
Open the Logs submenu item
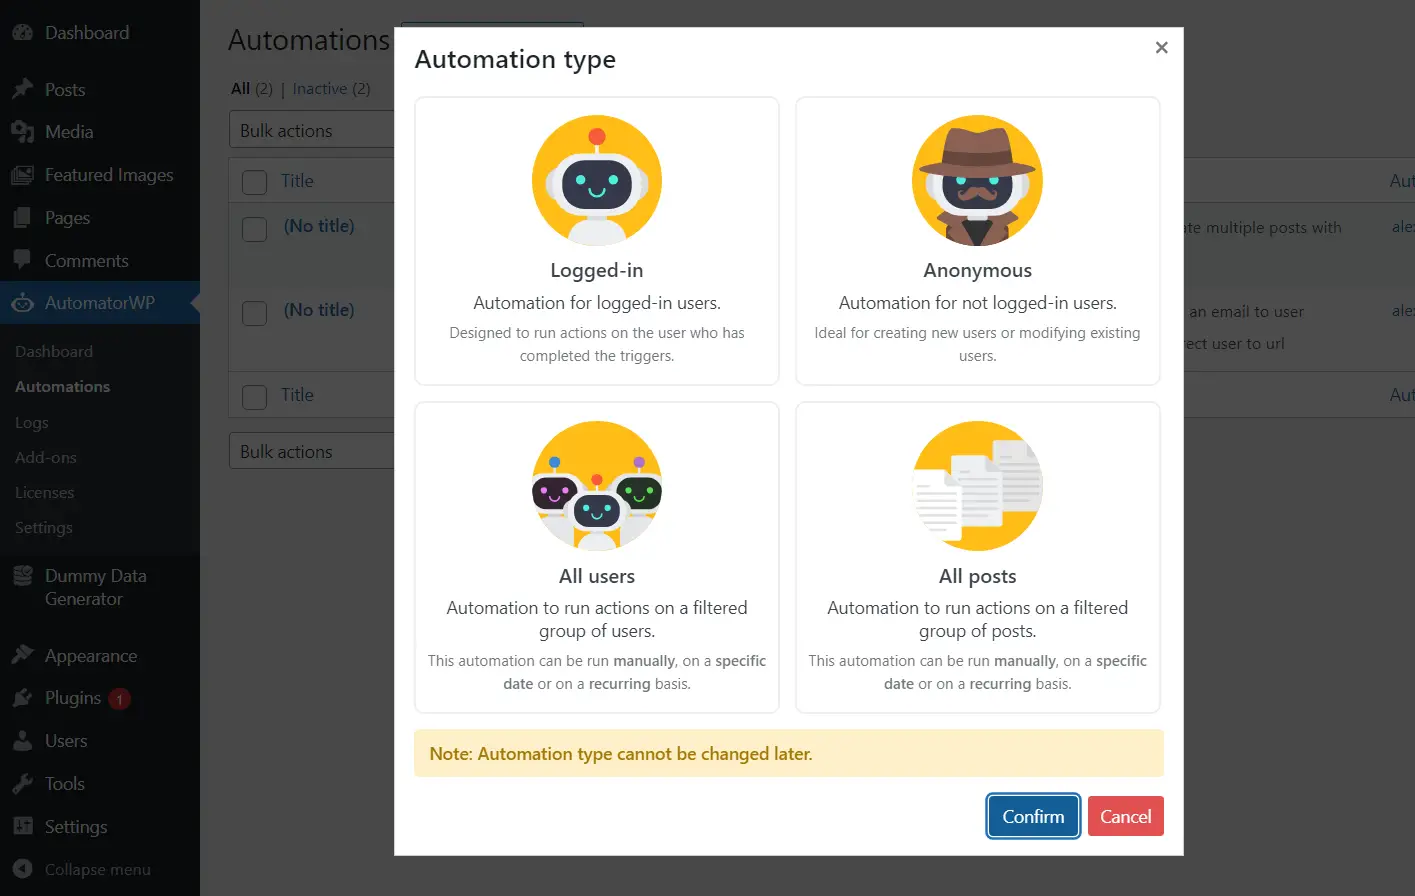point(32,423)
